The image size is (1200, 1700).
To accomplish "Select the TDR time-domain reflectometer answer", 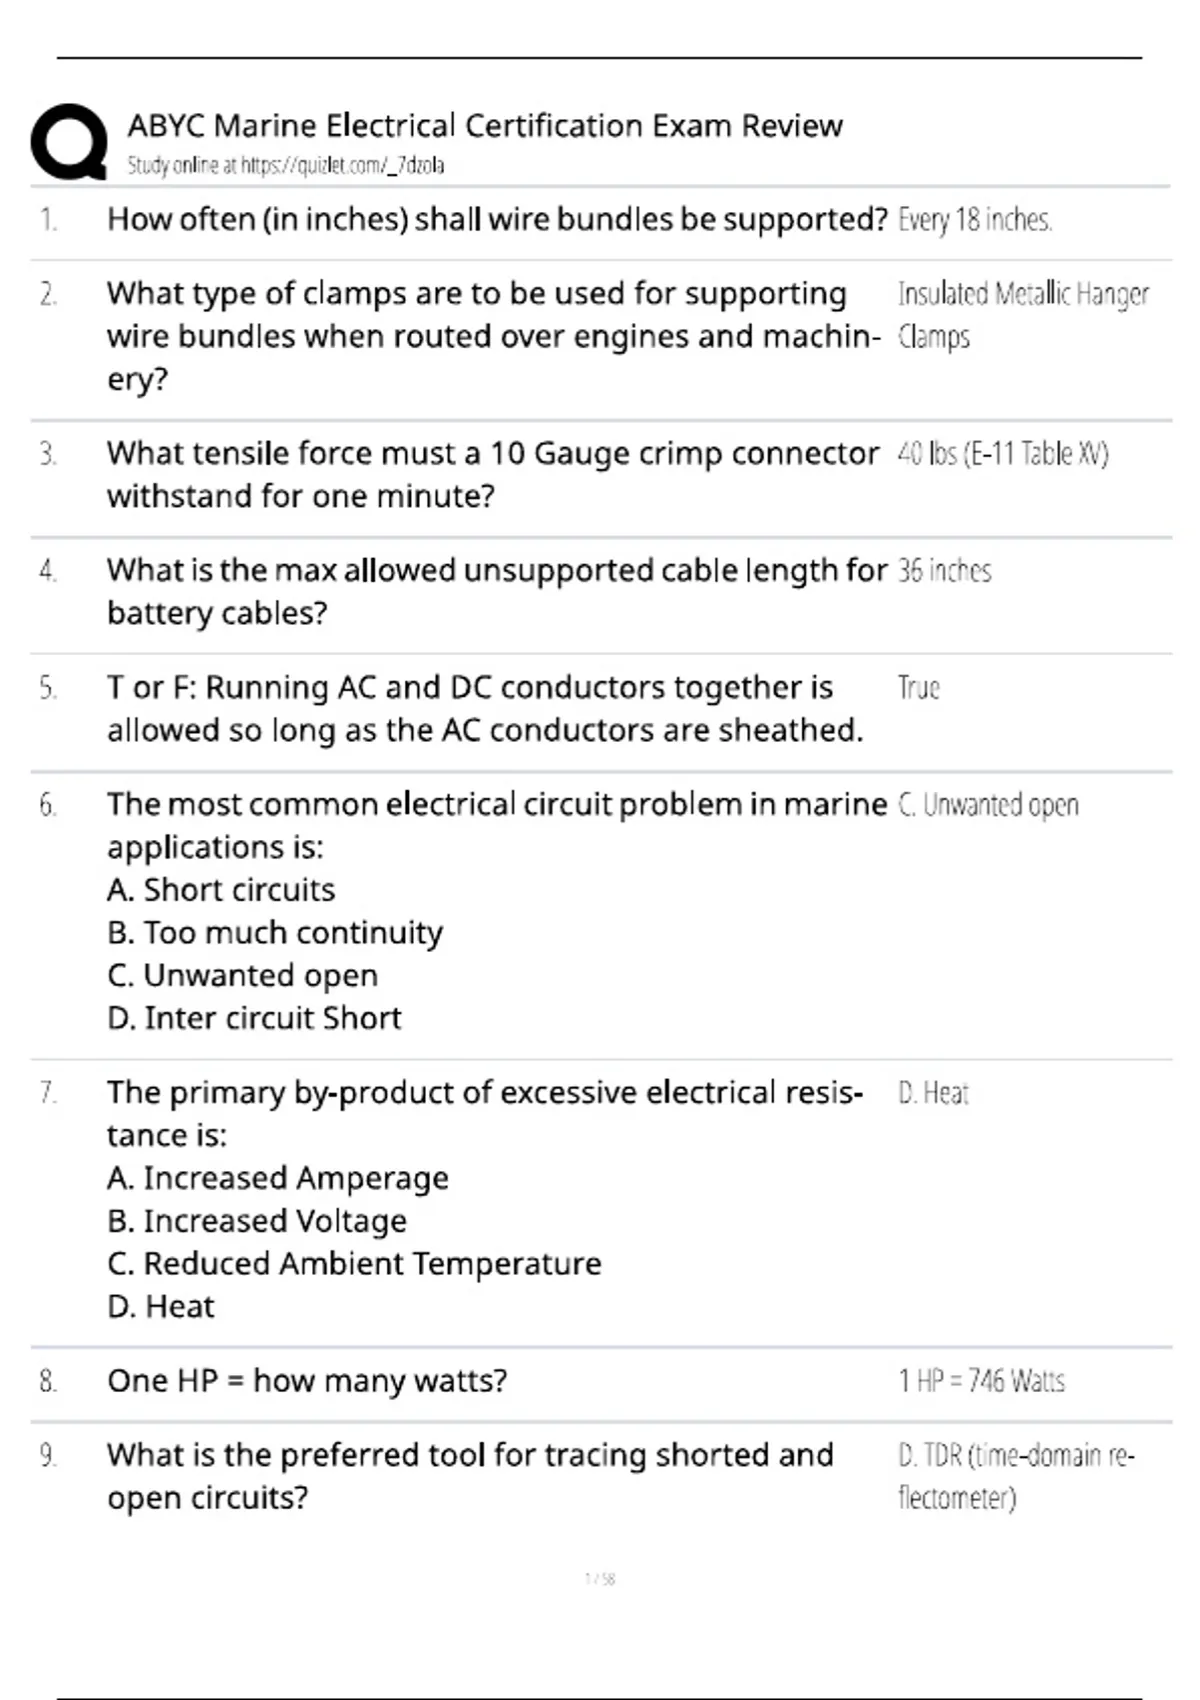I will [1016, 1476].
